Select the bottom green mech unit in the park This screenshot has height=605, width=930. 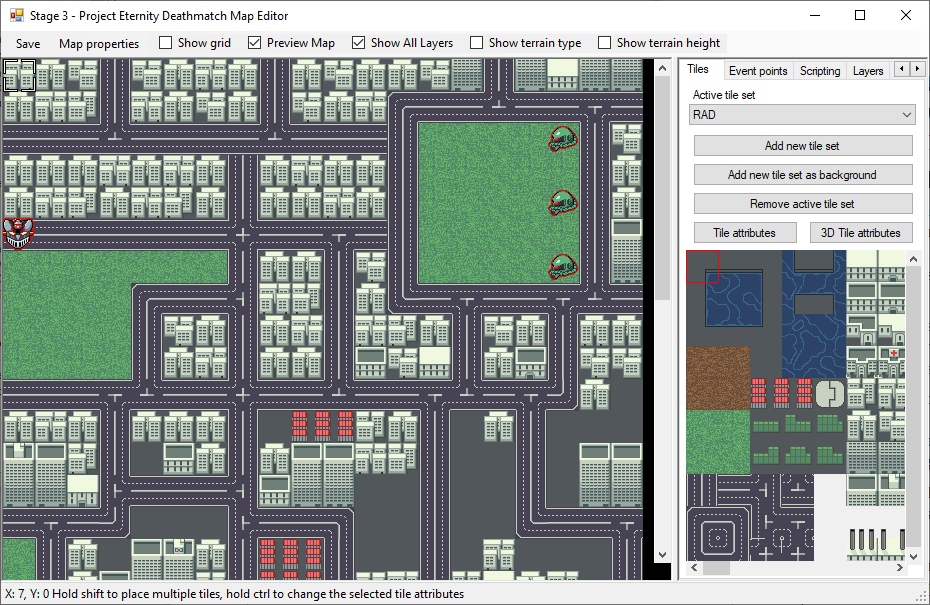[x=563, y=267]
